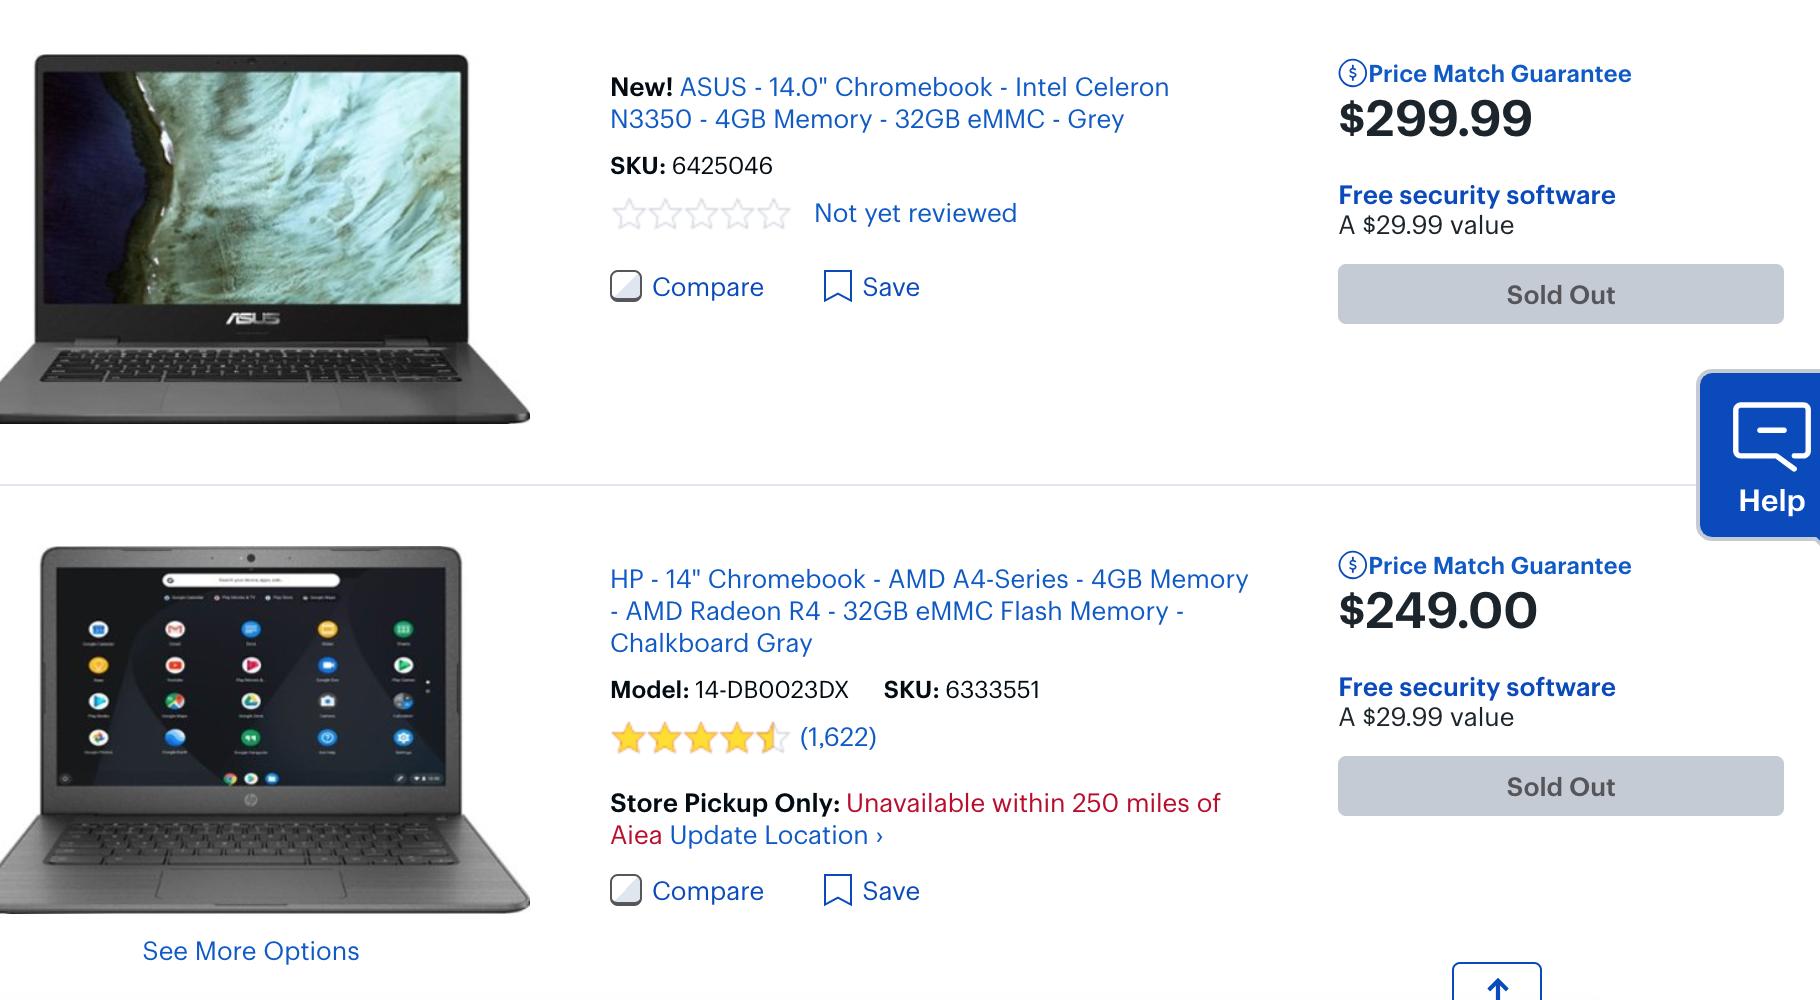Click the dollar icon by HP Price Match Guarantee

[x=1352, y=565]
